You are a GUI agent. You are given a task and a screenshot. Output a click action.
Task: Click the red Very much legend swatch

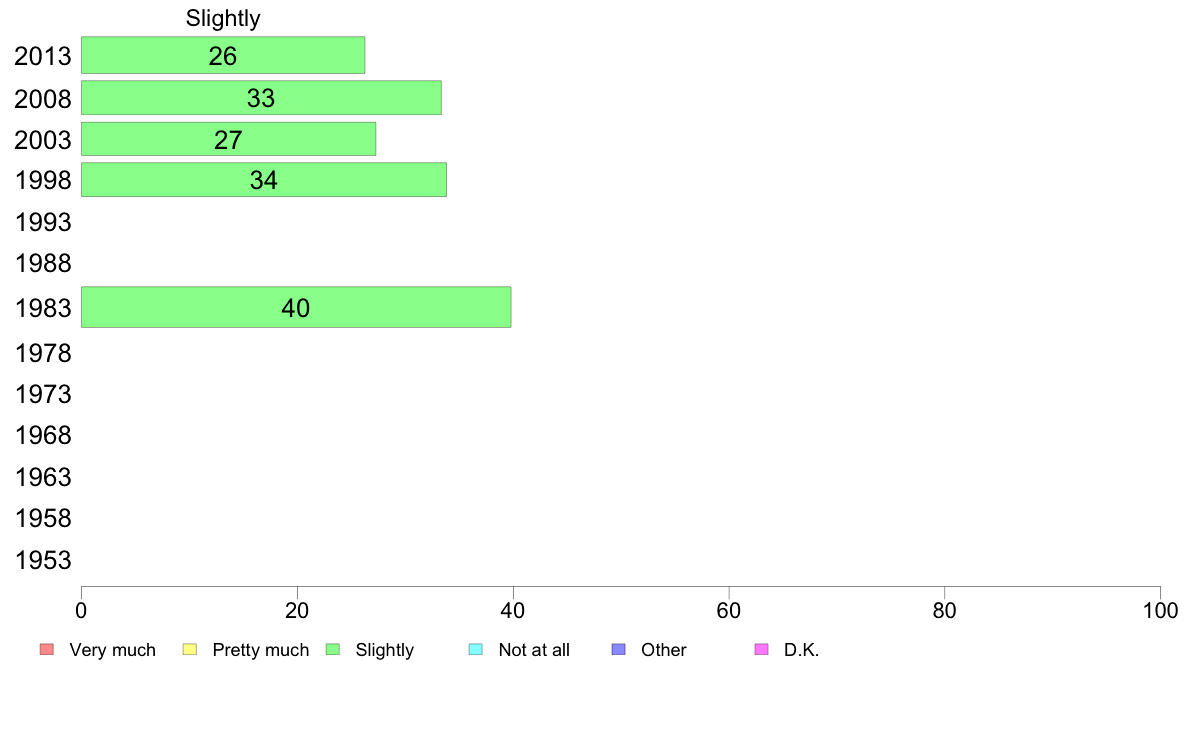(x=46, y=650)
